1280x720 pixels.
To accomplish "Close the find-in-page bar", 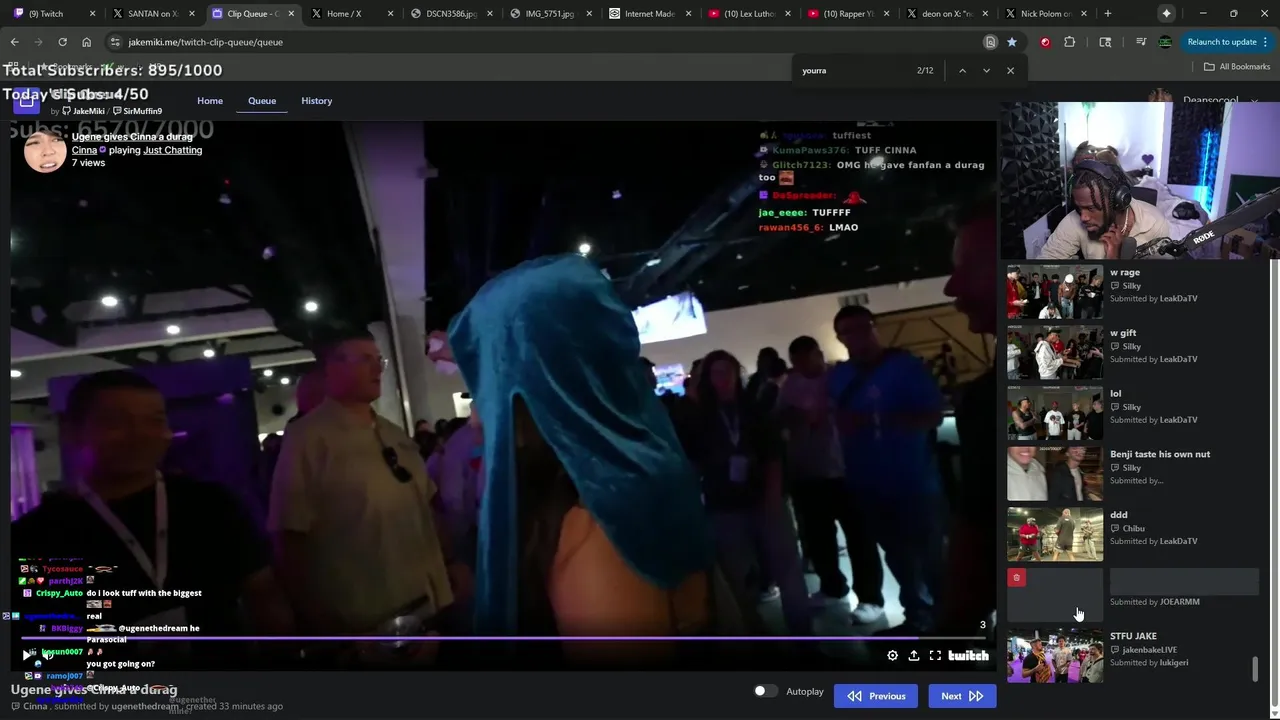I will (1010, 70).
